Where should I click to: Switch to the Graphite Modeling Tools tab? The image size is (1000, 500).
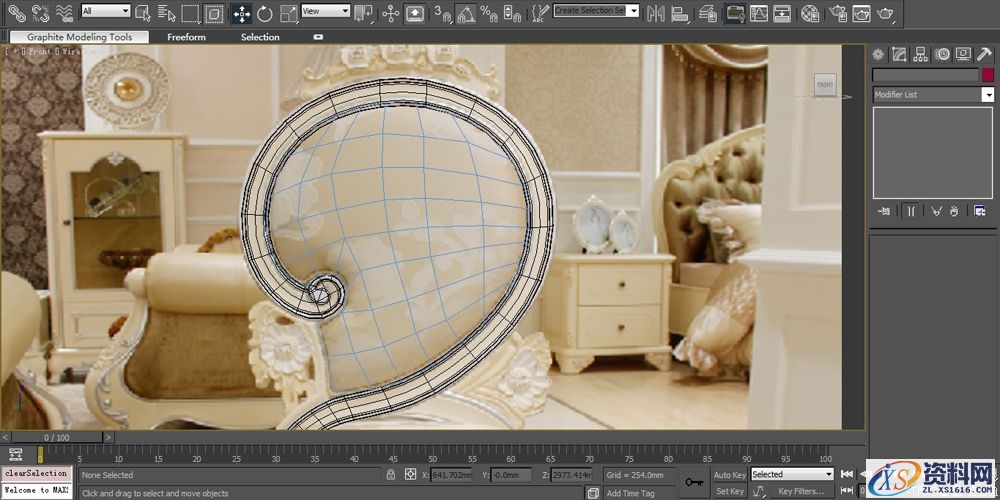pos(79,37)
